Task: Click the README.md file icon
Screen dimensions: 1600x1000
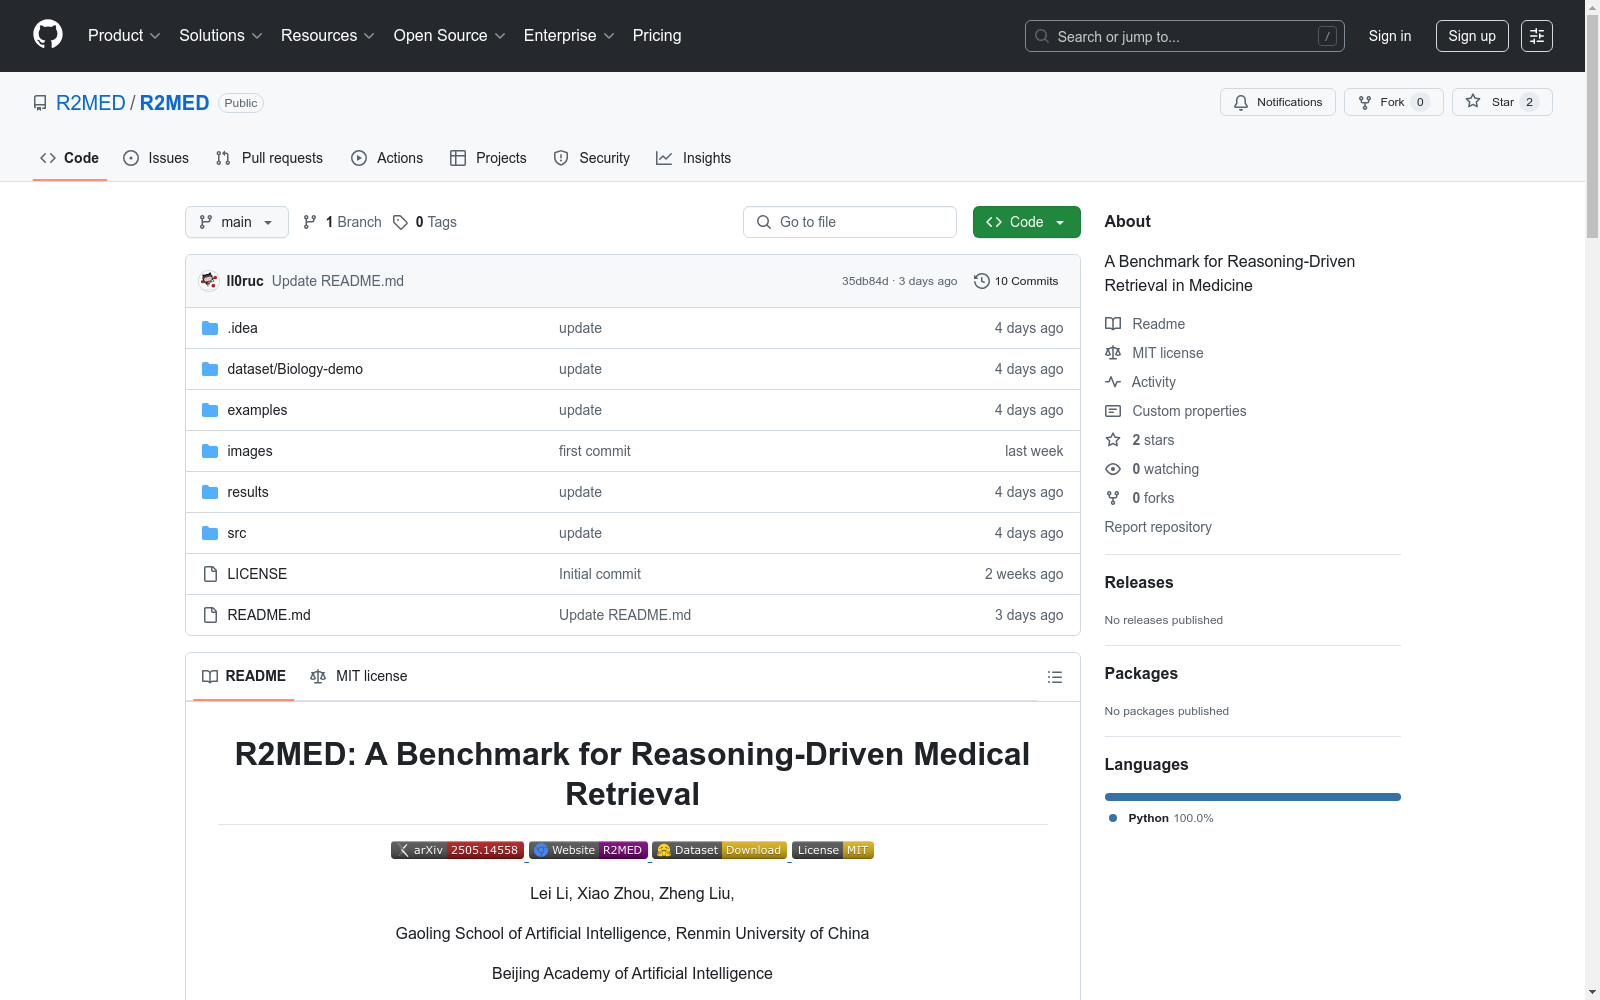Action: [x=210, y=615]
